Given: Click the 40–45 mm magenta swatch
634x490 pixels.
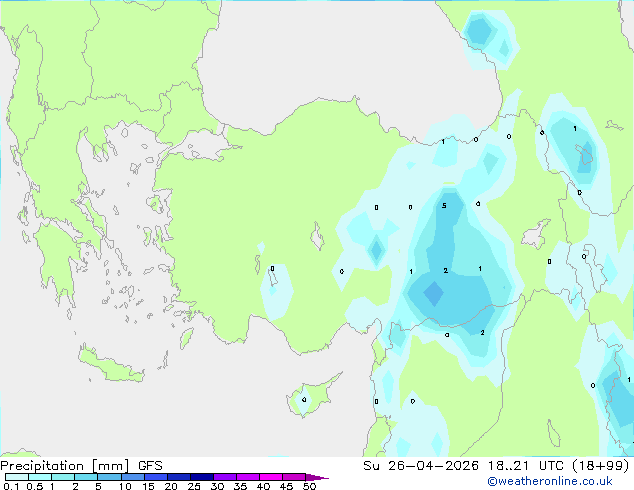Looking at the screenshot, I should click(271, 477).
